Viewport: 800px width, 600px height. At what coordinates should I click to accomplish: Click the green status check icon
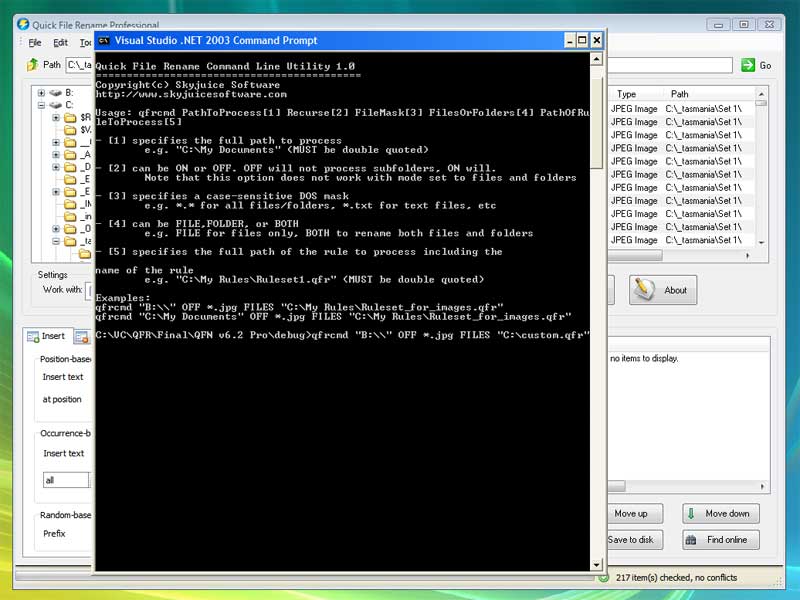[x=603, y=577]
